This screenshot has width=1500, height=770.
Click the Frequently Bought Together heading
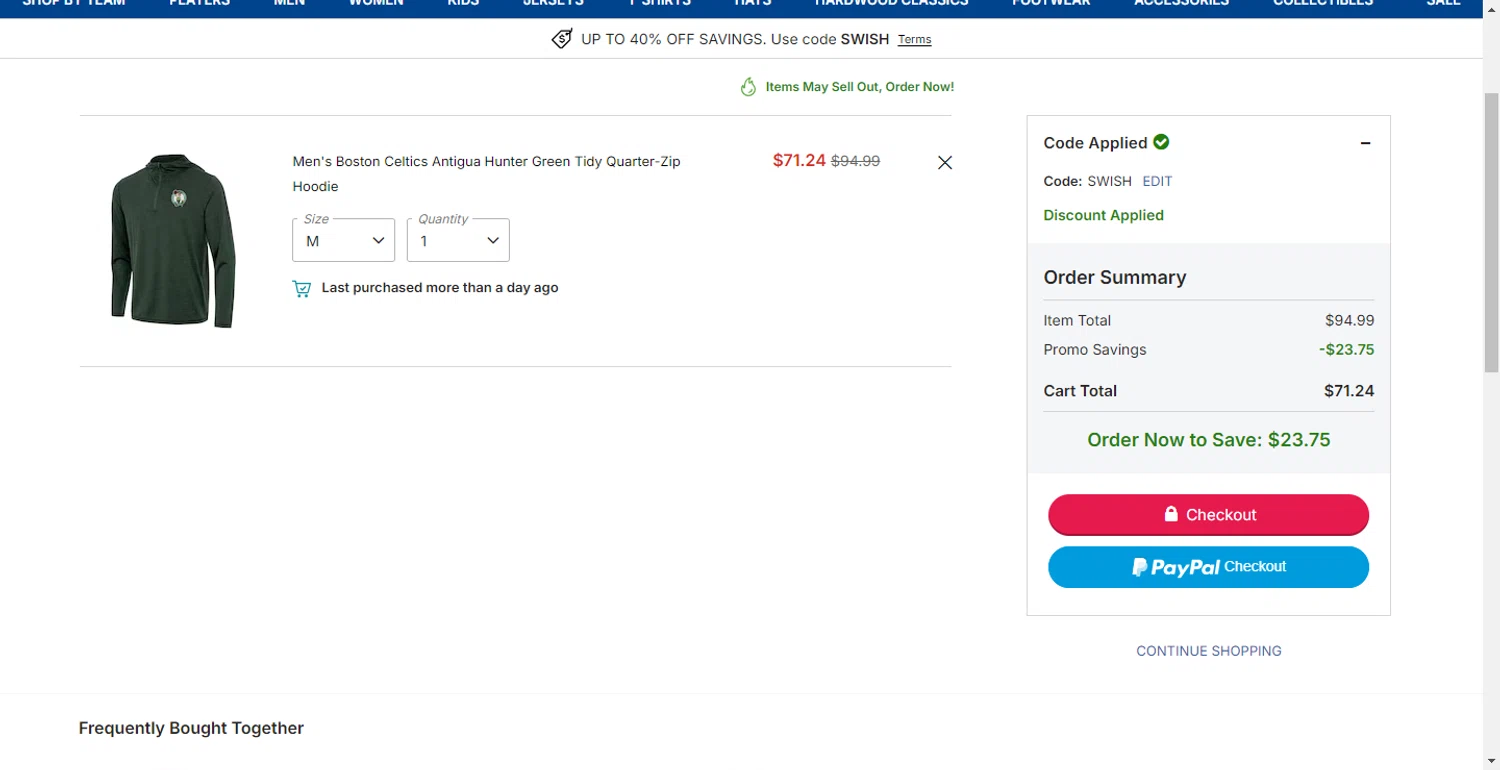[191, 728]
